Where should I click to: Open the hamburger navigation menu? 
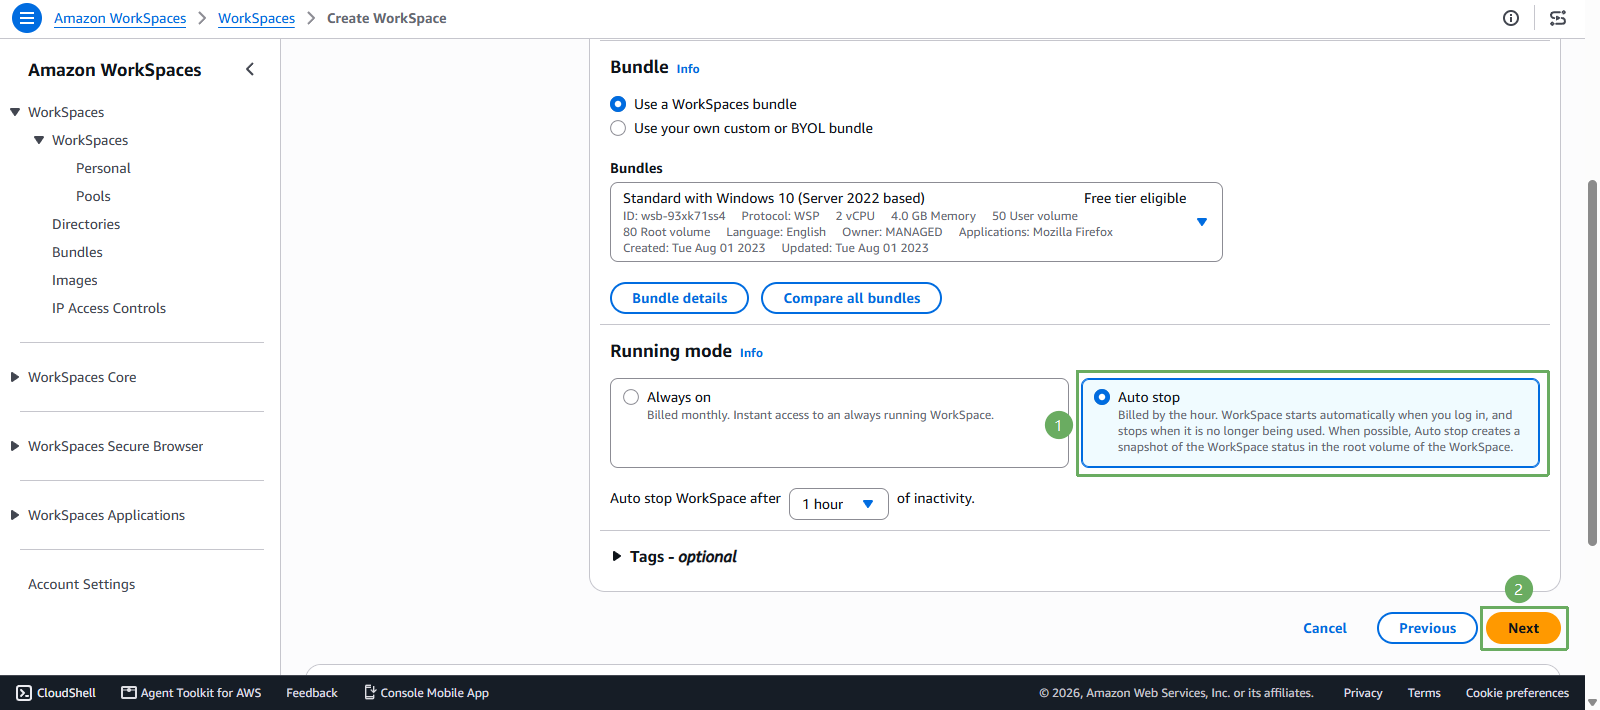tap(27, 18)
